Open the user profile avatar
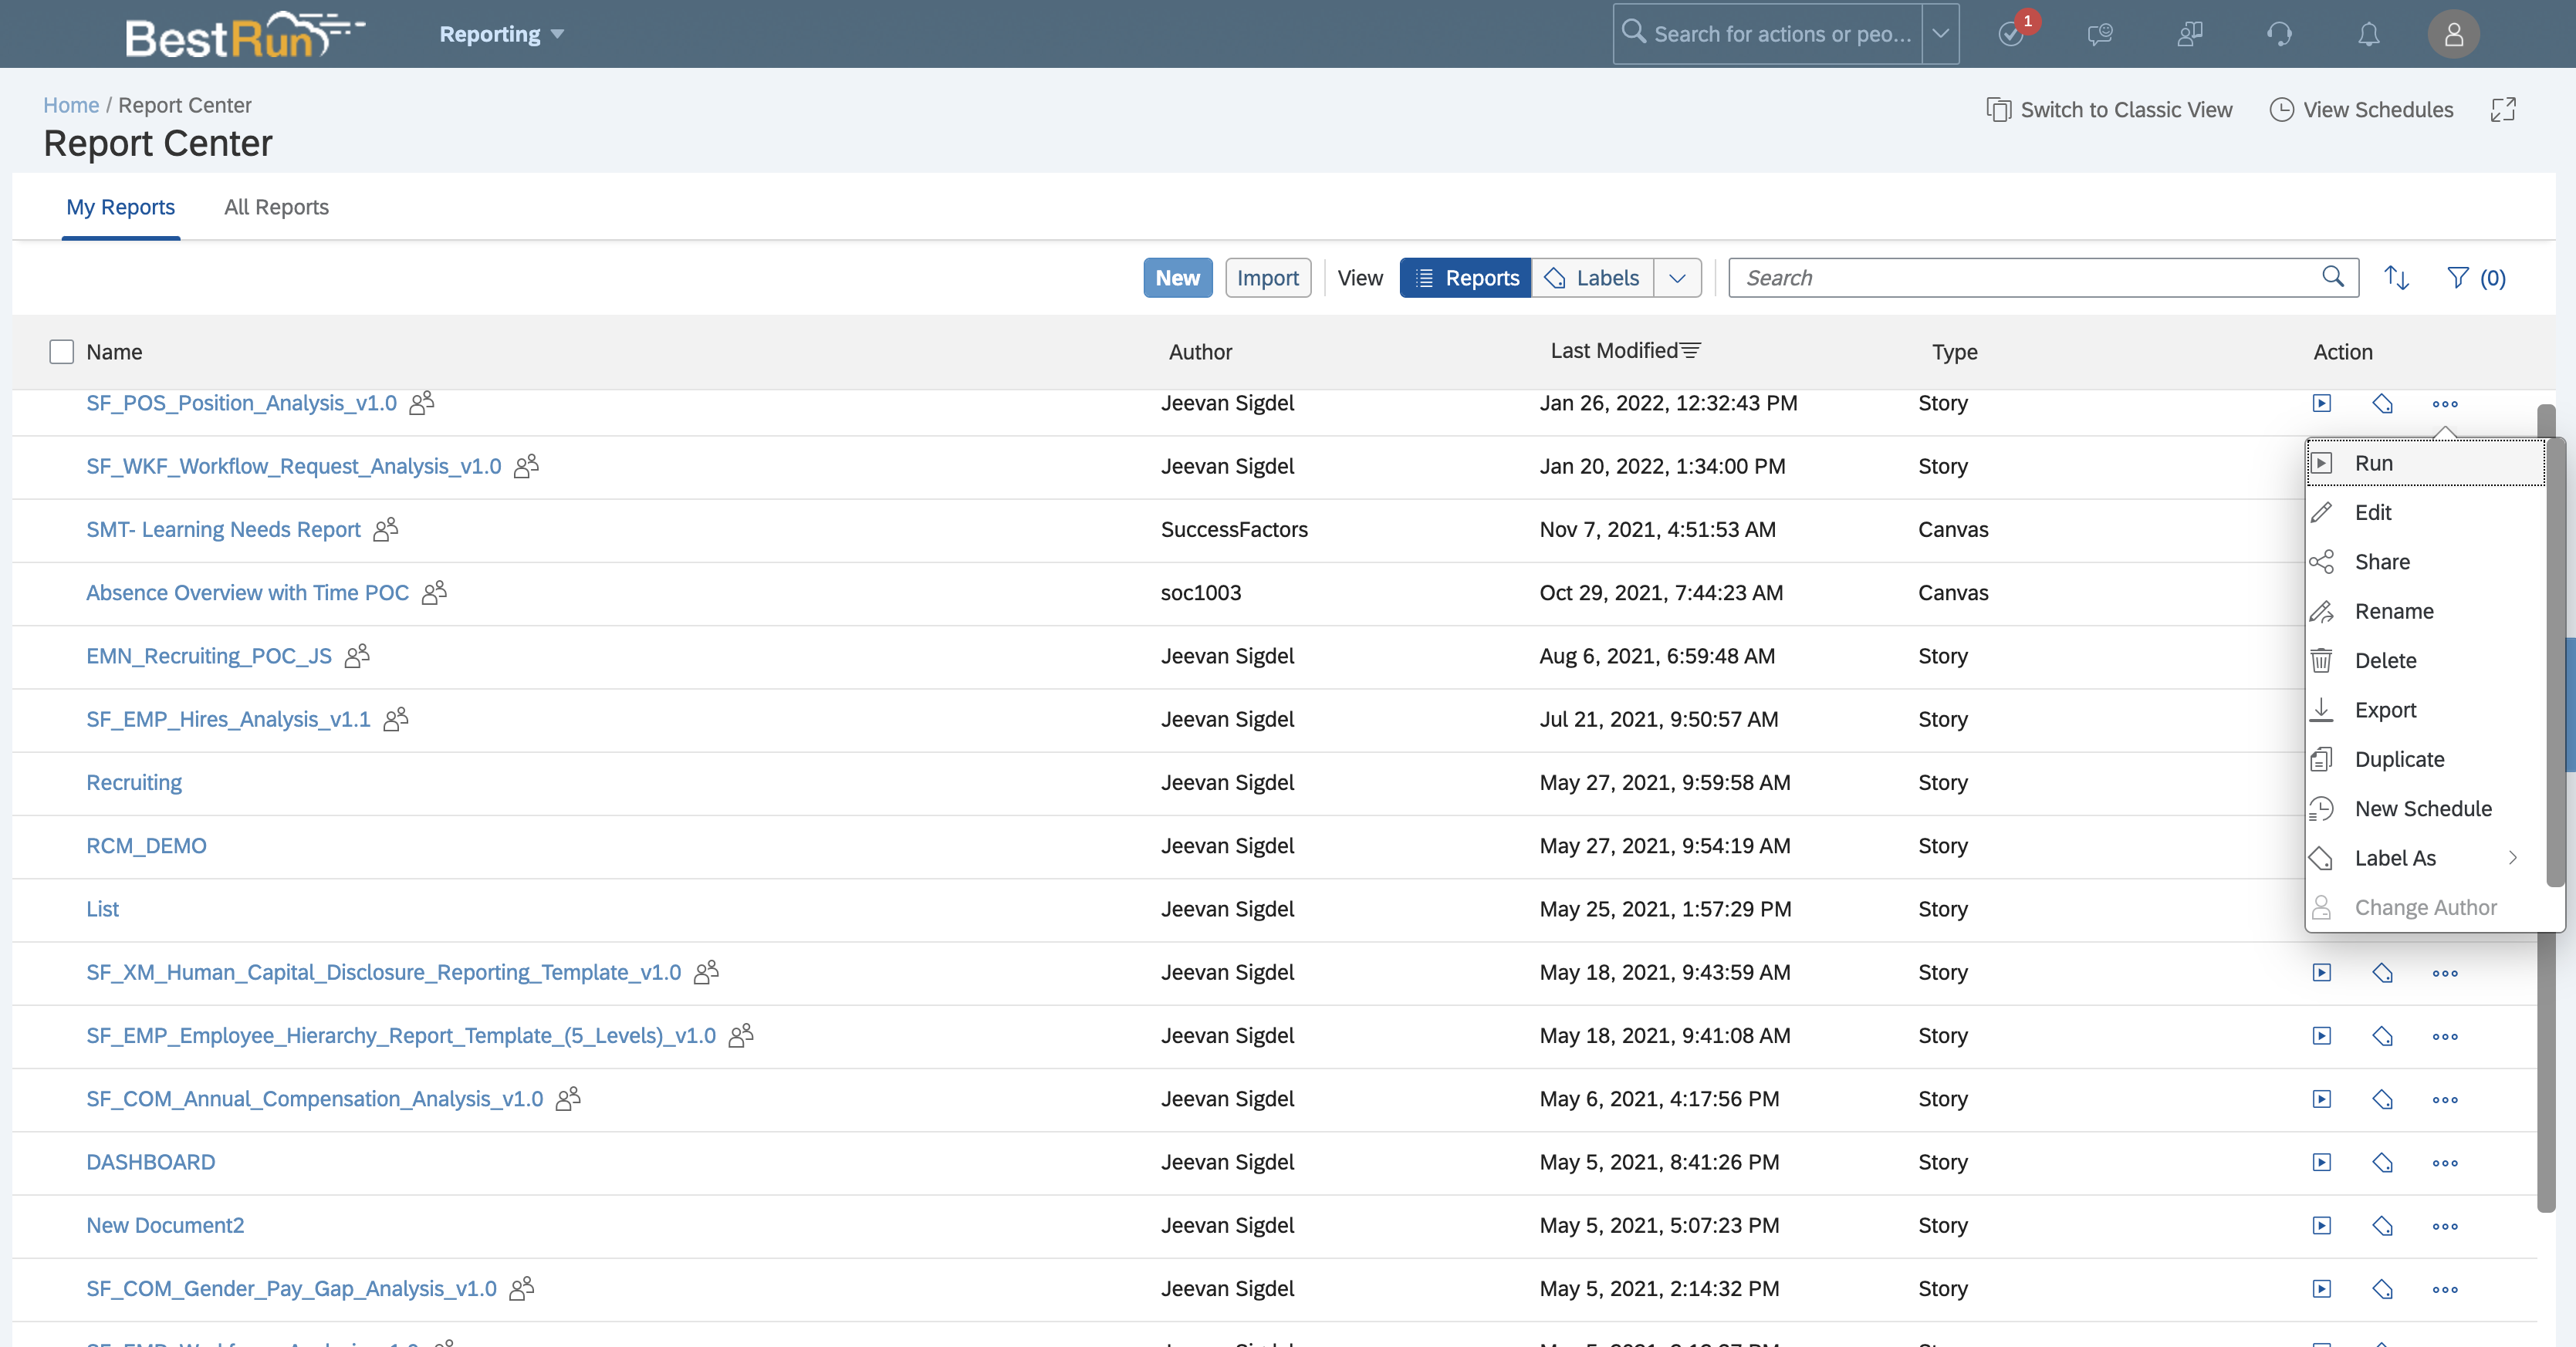The height and width of the screenshot is (1347, 2576). (2453, 34)
